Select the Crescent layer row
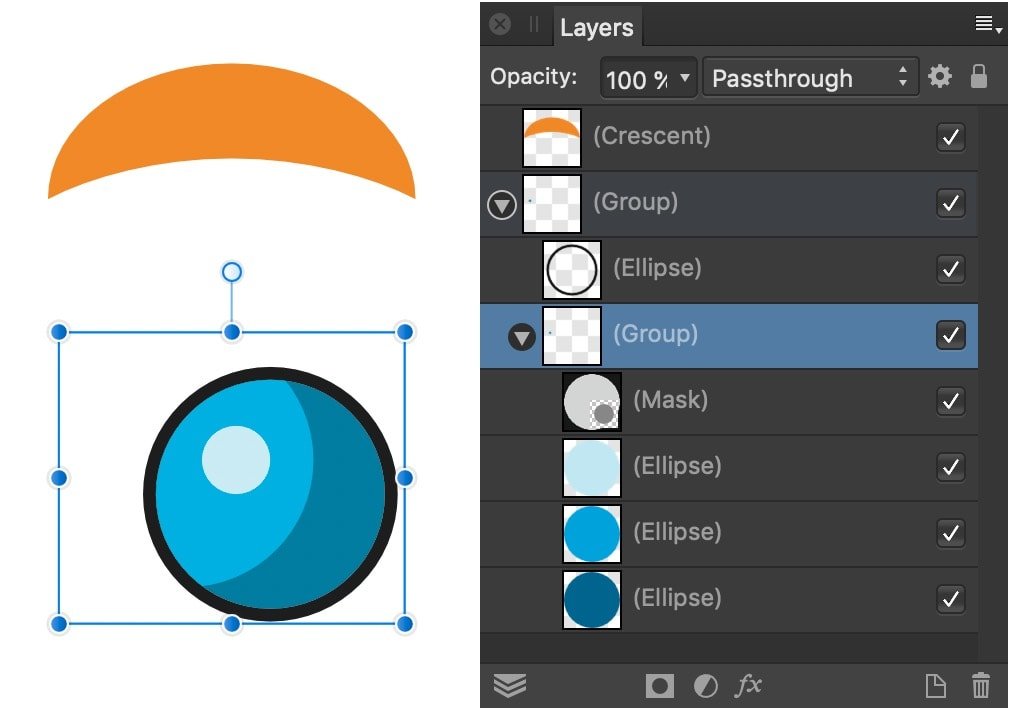 [729, 137]
